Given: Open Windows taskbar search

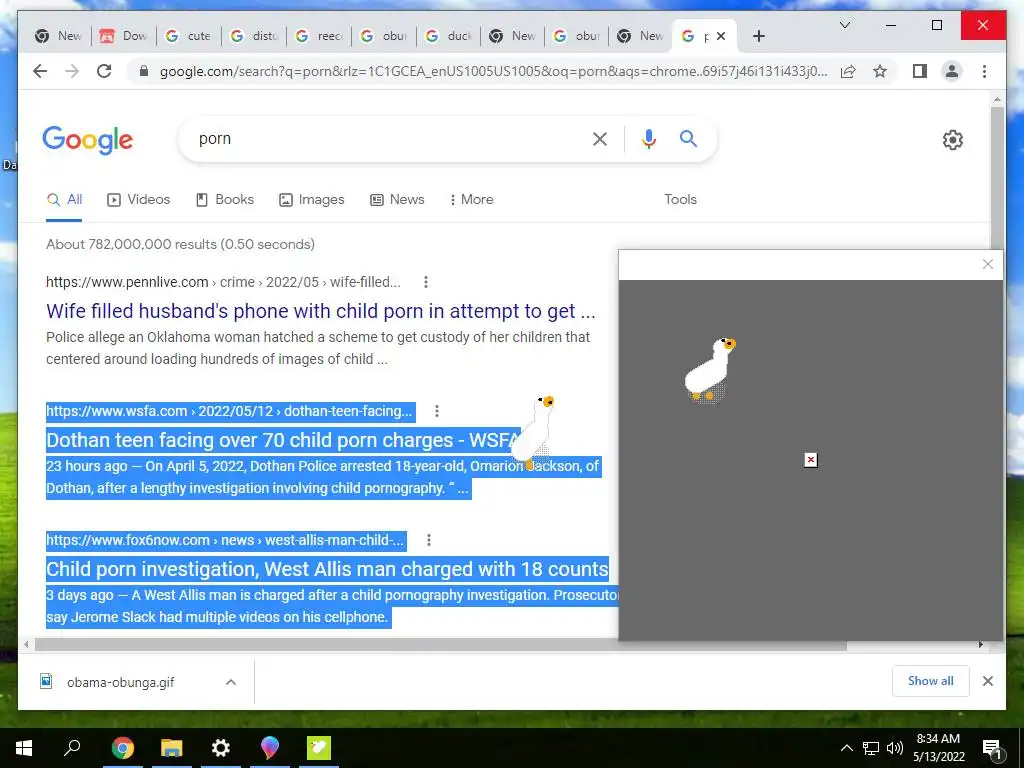Looking at the screenshot, I should [x=72, y=748].
